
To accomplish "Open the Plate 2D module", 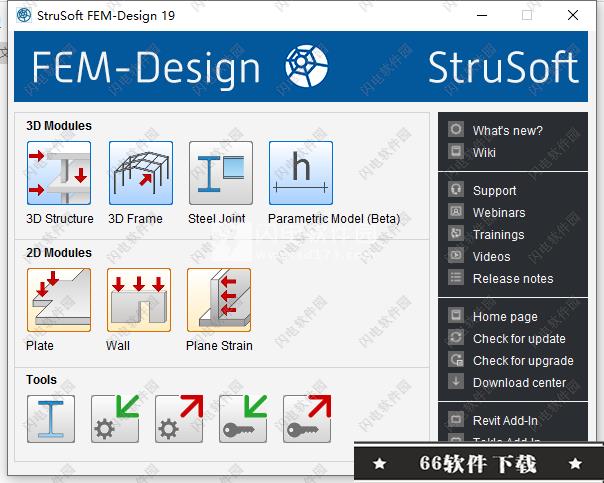I will click(59, 300).
